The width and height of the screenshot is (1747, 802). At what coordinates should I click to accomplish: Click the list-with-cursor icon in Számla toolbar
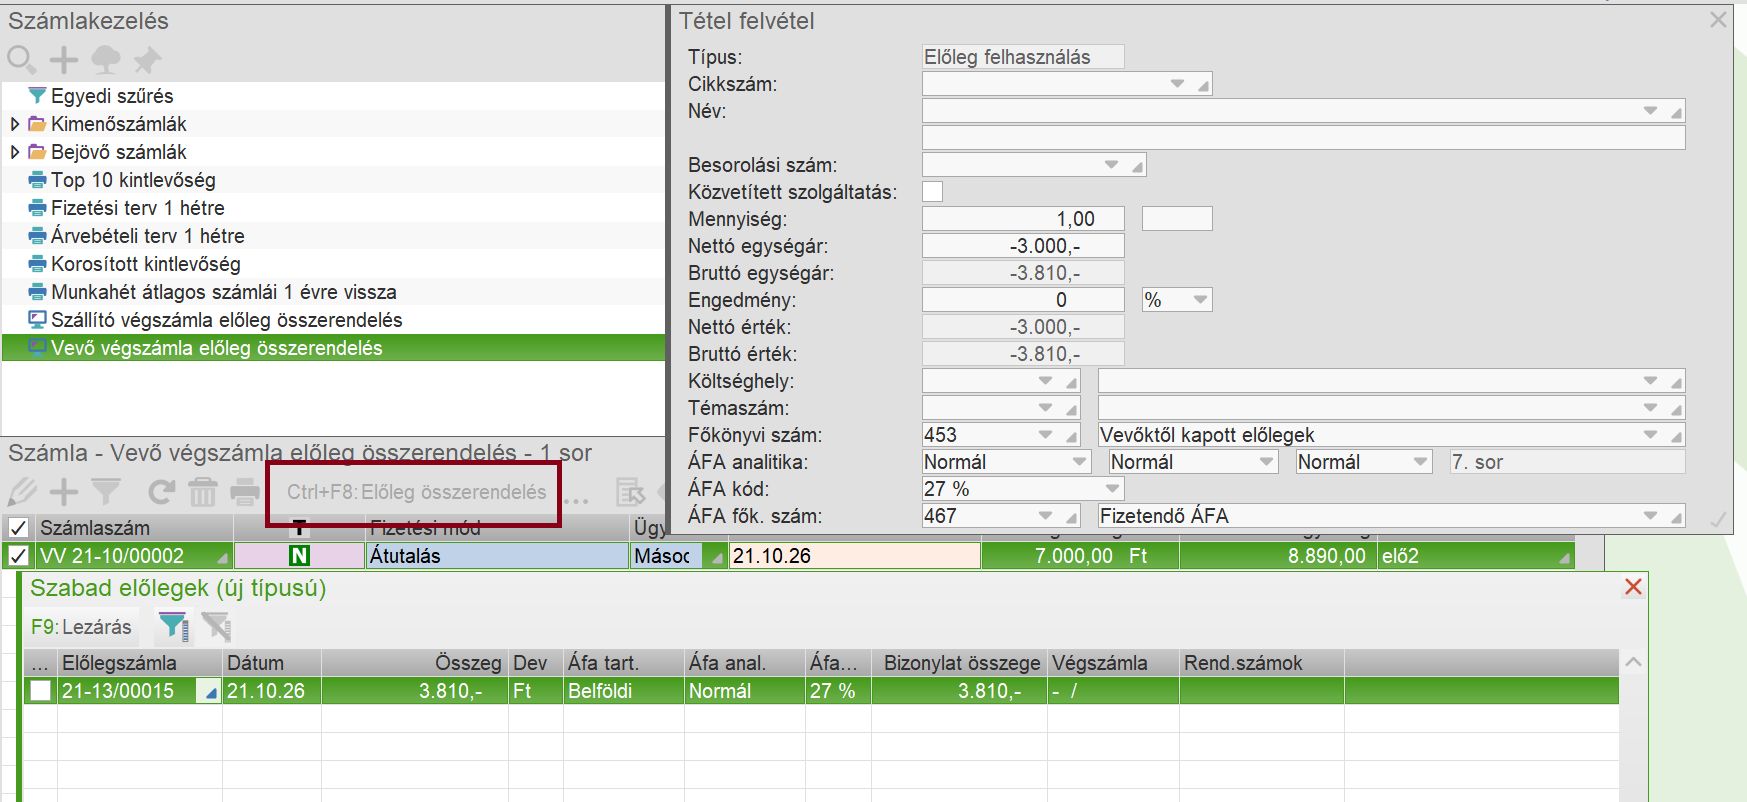click(631, 492)
